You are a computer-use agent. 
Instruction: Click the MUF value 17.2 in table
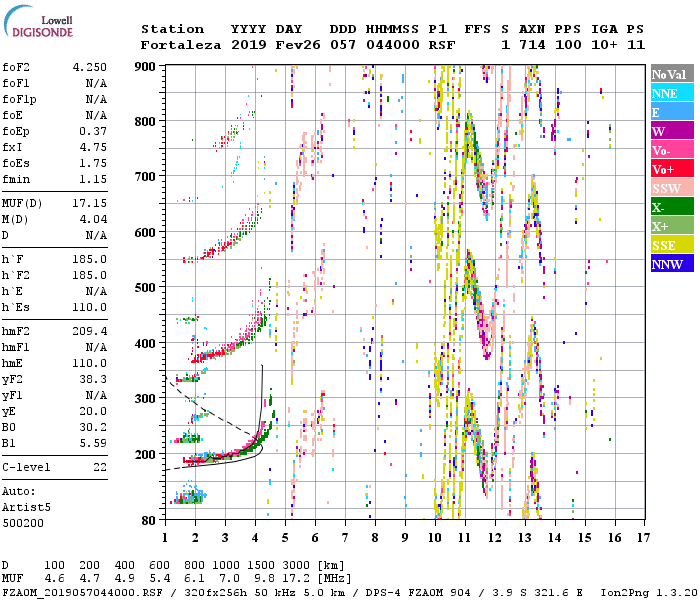296,579
